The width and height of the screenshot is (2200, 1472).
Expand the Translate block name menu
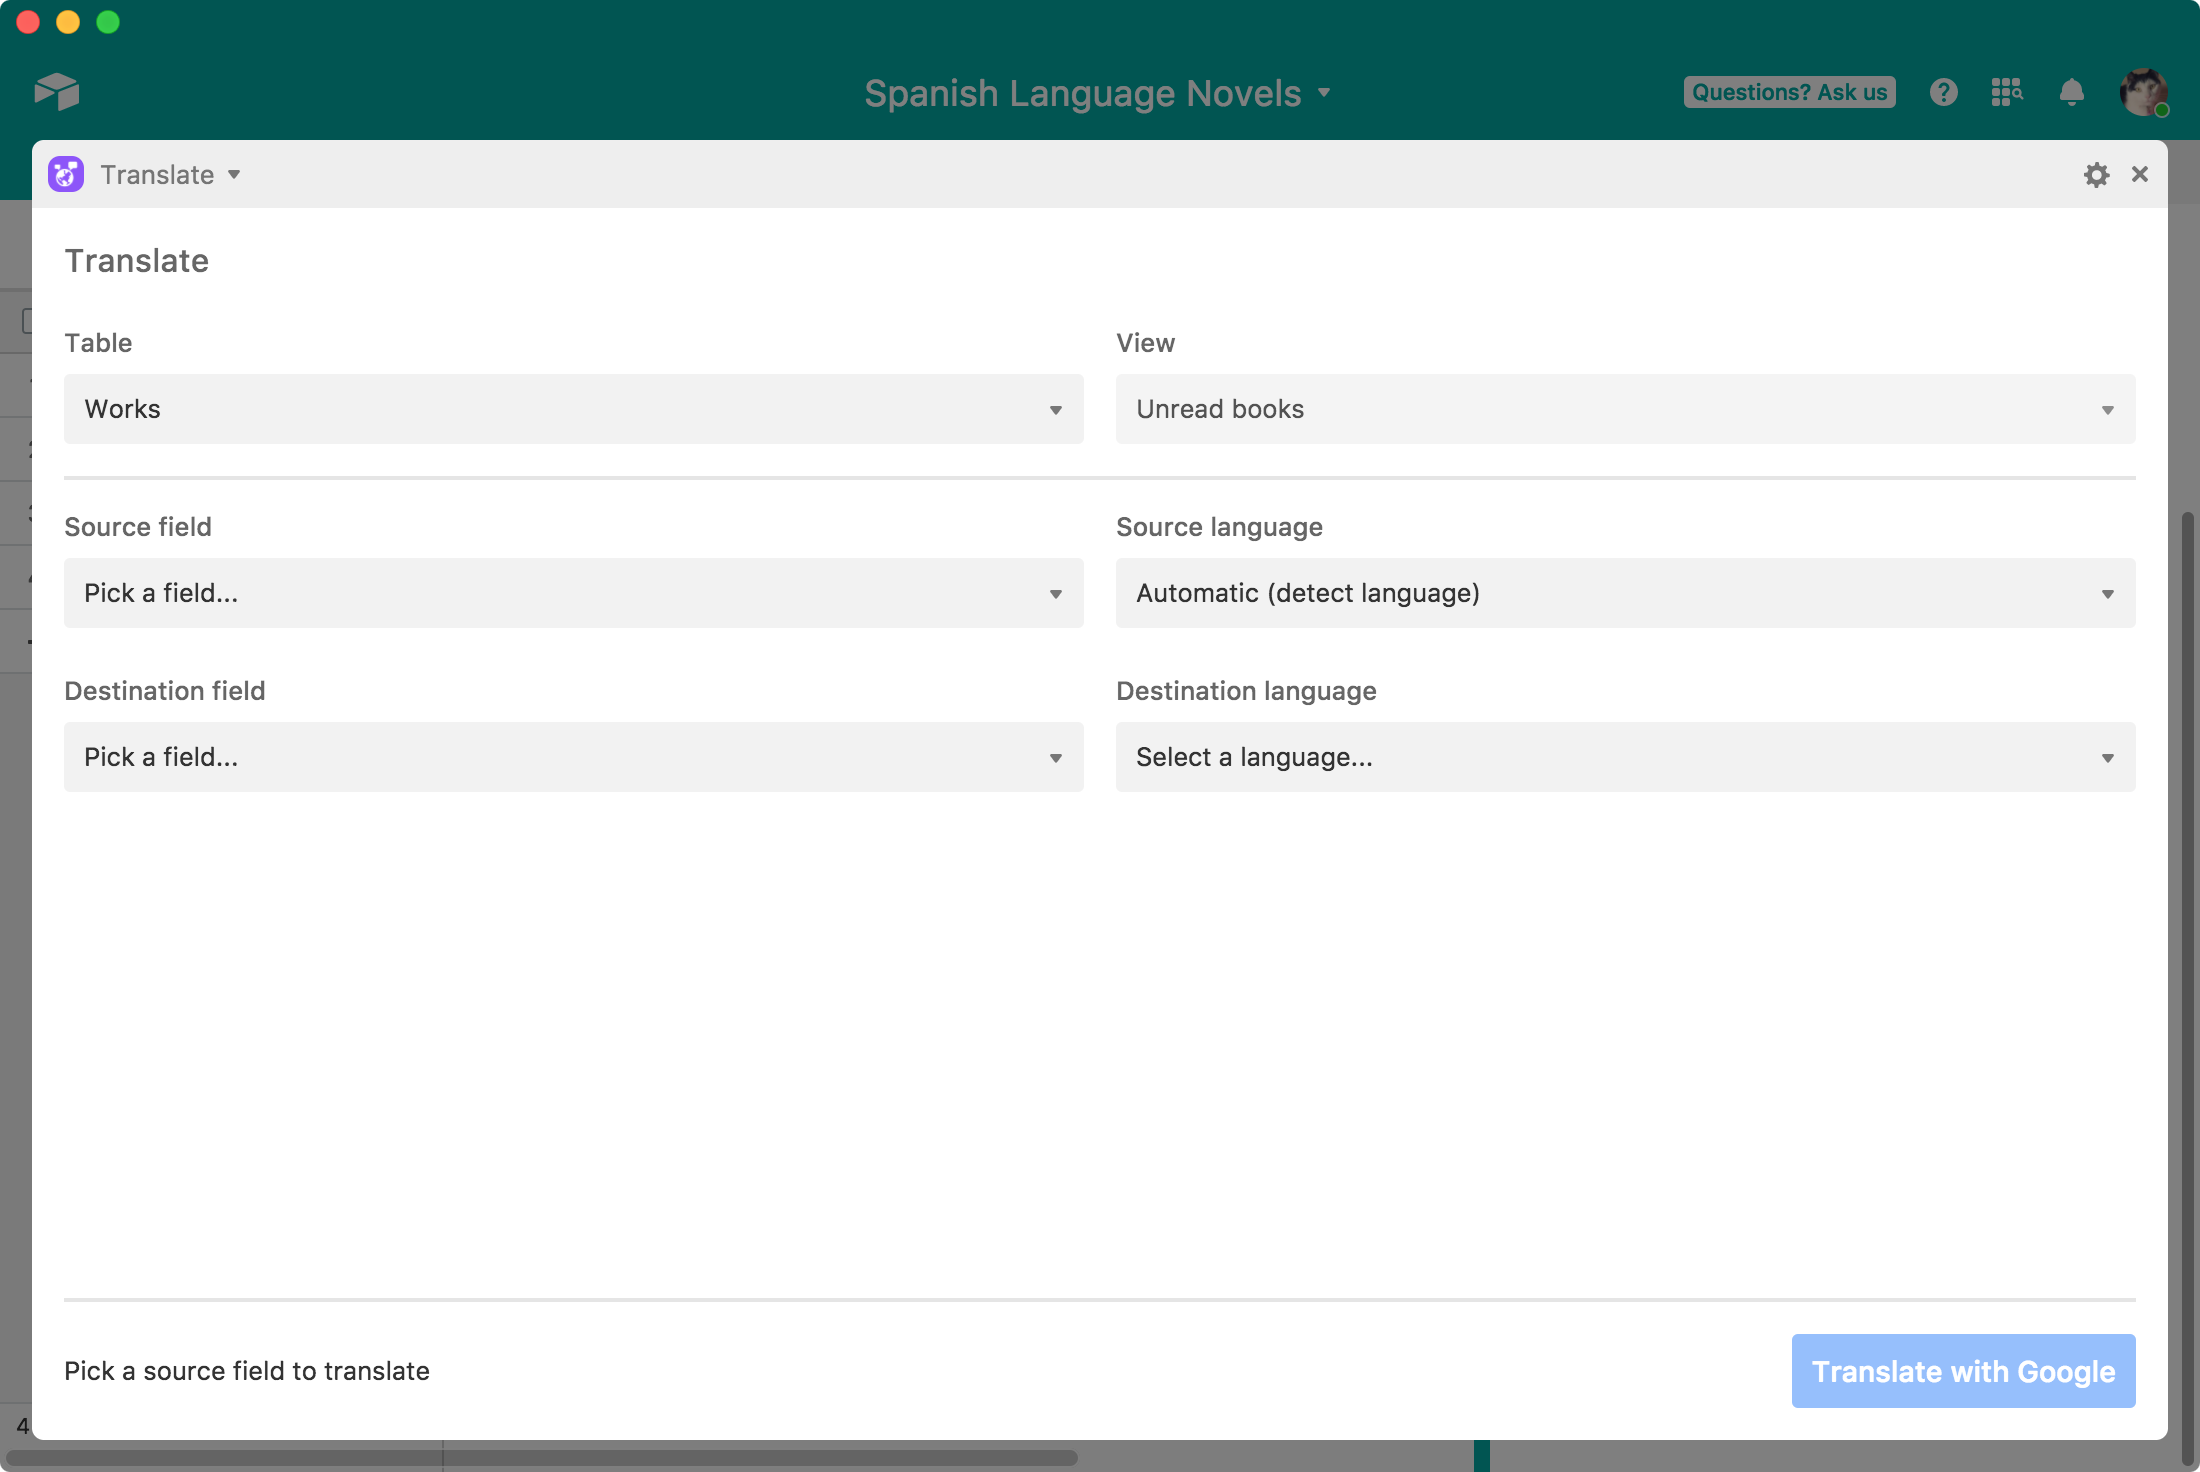coord(170,175)
